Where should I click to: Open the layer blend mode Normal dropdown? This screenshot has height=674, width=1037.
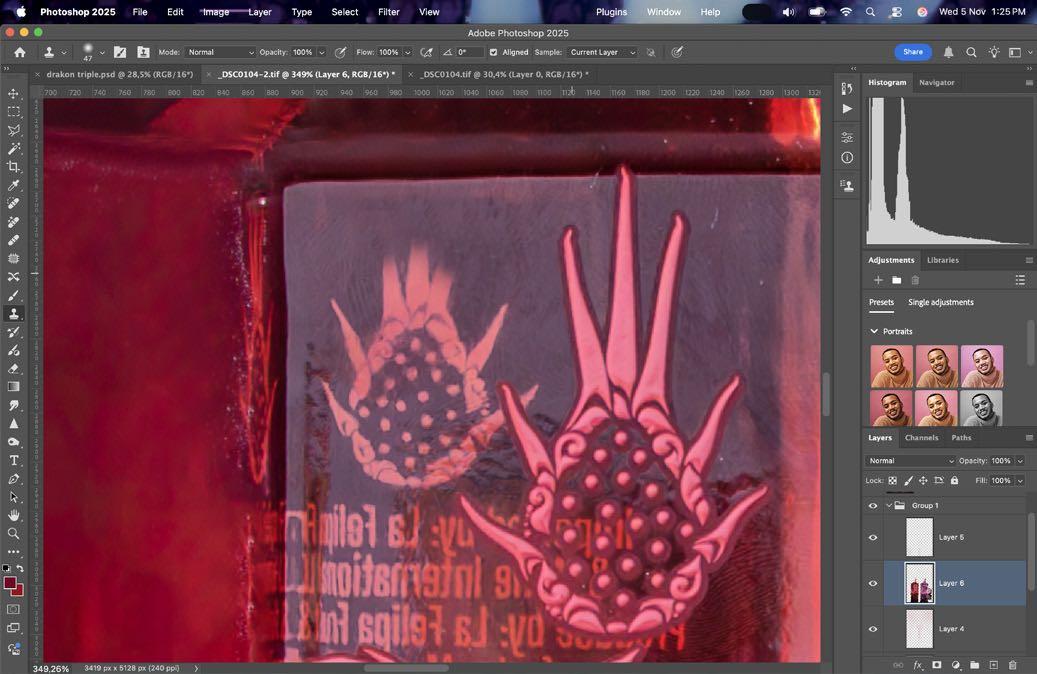click(x=910, y=461)
